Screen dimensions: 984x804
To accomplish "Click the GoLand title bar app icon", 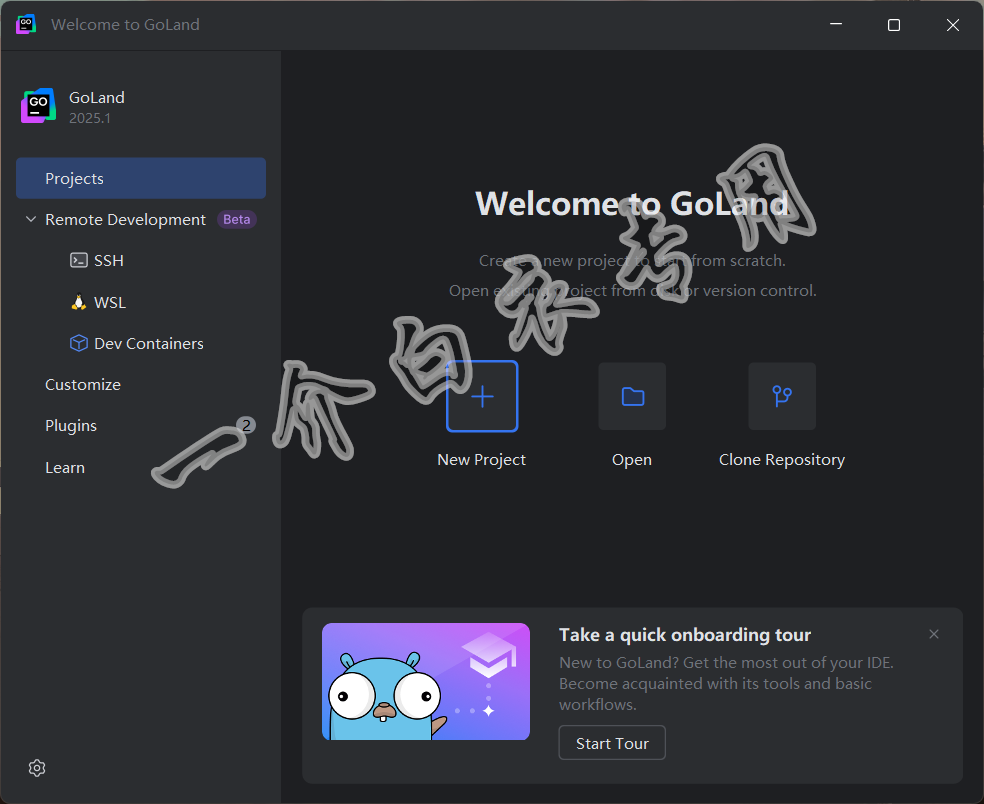I will tap(26, 24).
